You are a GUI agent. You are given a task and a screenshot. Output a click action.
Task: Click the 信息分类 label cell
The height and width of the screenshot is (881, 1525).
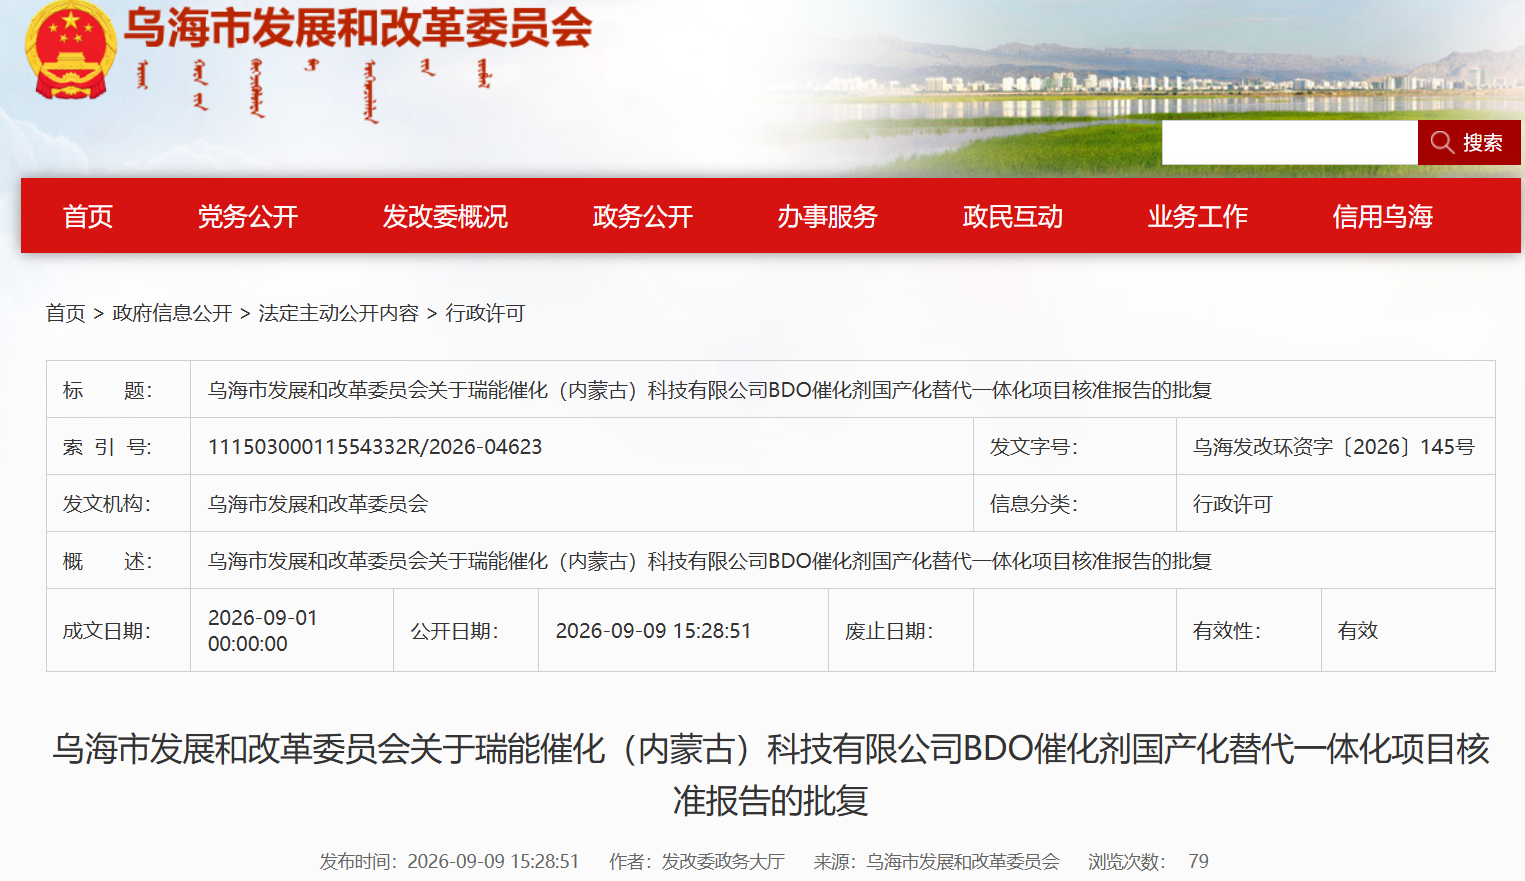(x=1075, y=504)
